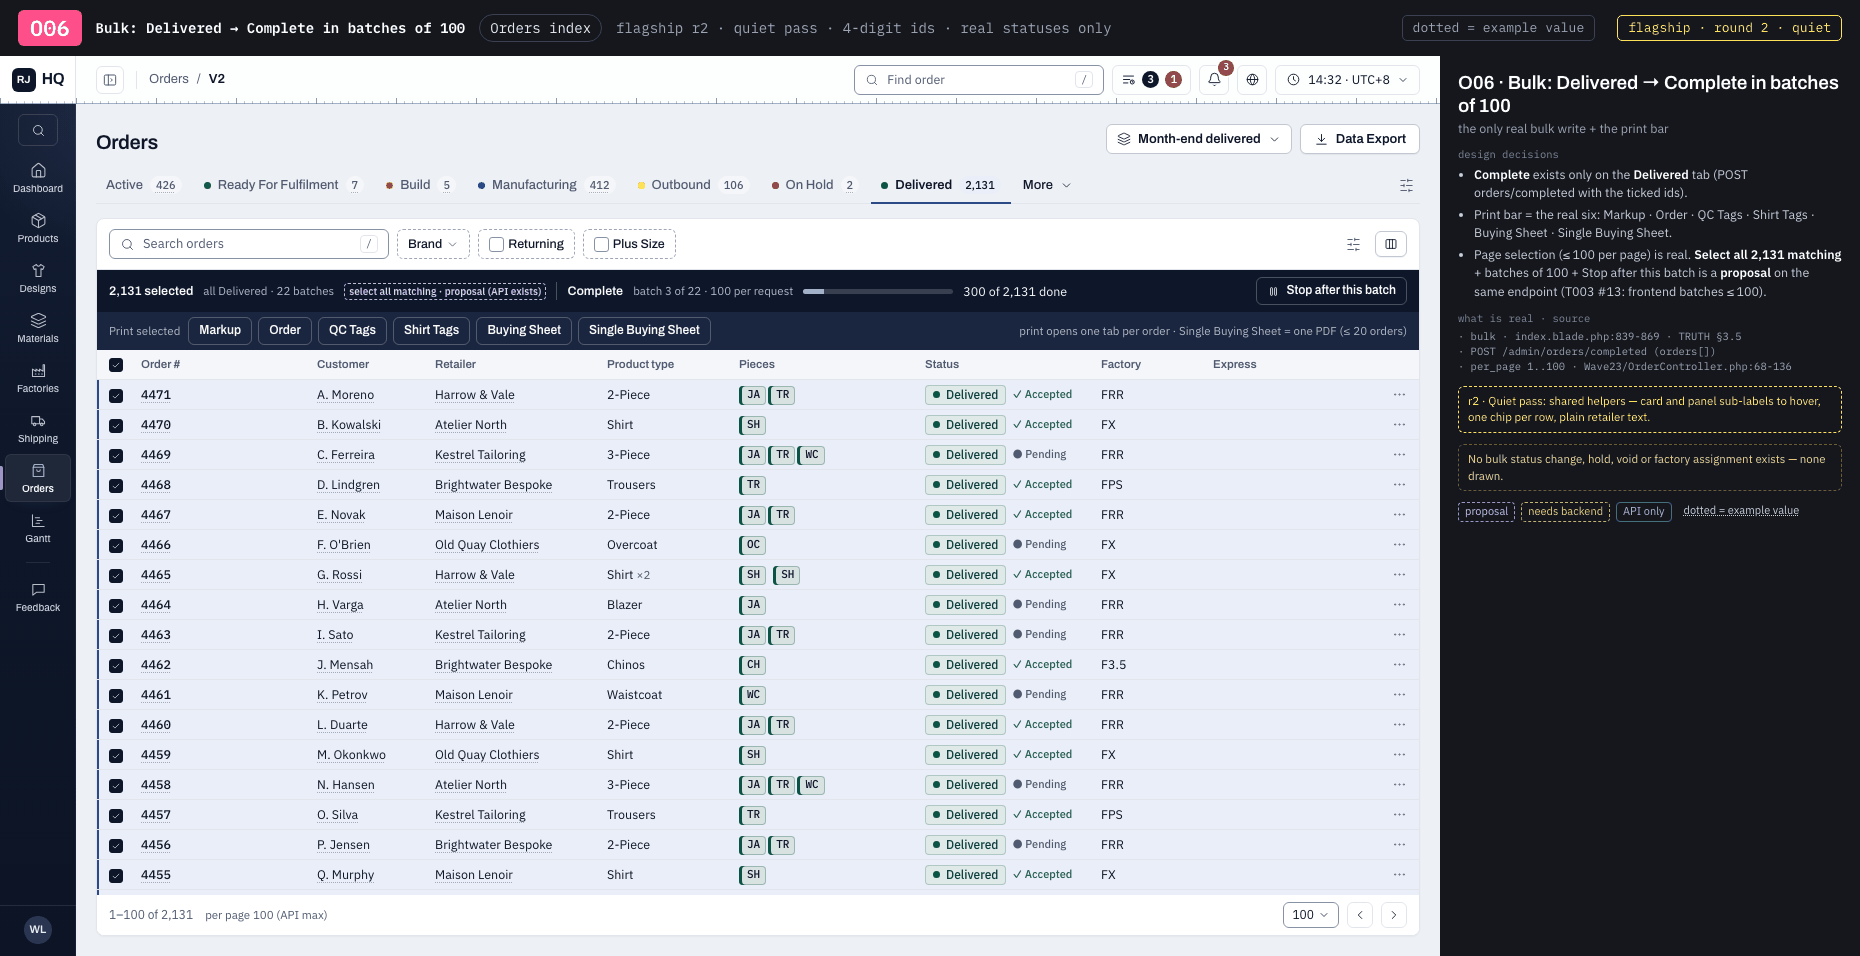Open Feedback in the sidebar
The image size is (1860, 956).
[x=38, y=597]
